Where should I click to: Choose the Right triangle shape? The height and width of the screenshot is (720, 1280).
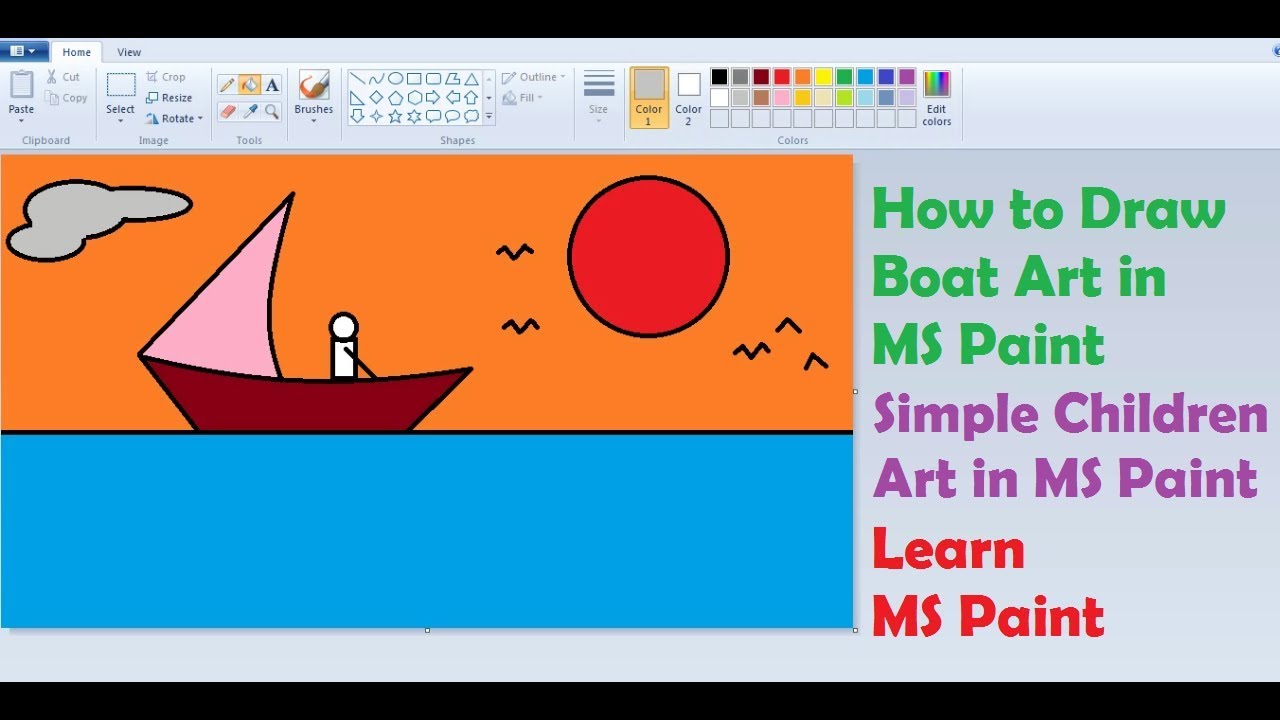coord(357,98)
